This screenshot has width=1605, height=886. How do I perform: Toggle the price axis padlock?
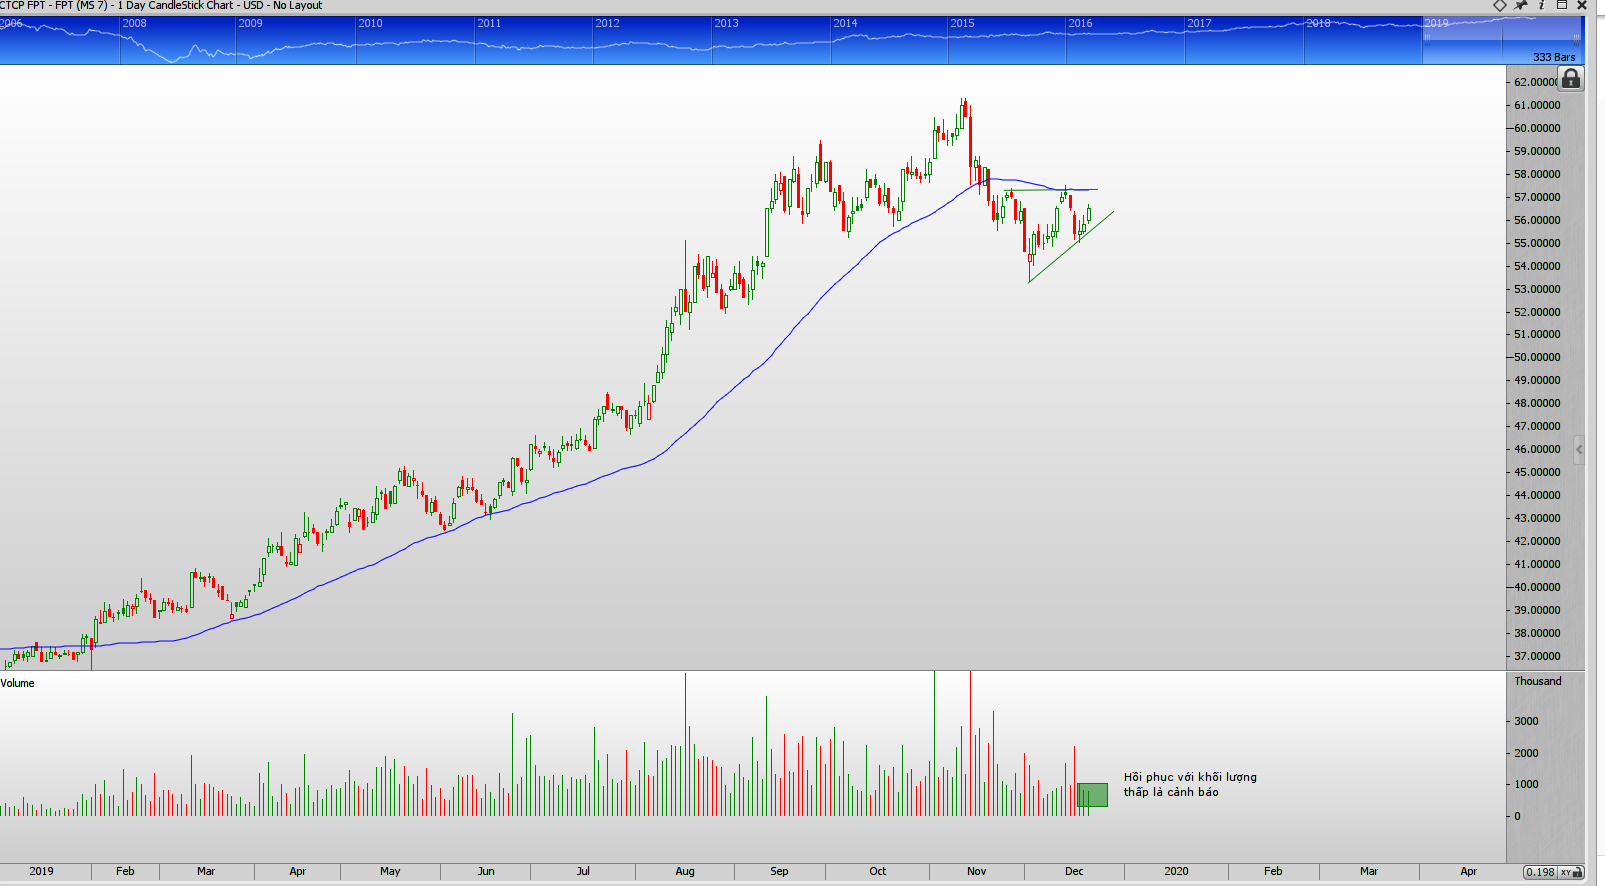[x=1571, y=79]
